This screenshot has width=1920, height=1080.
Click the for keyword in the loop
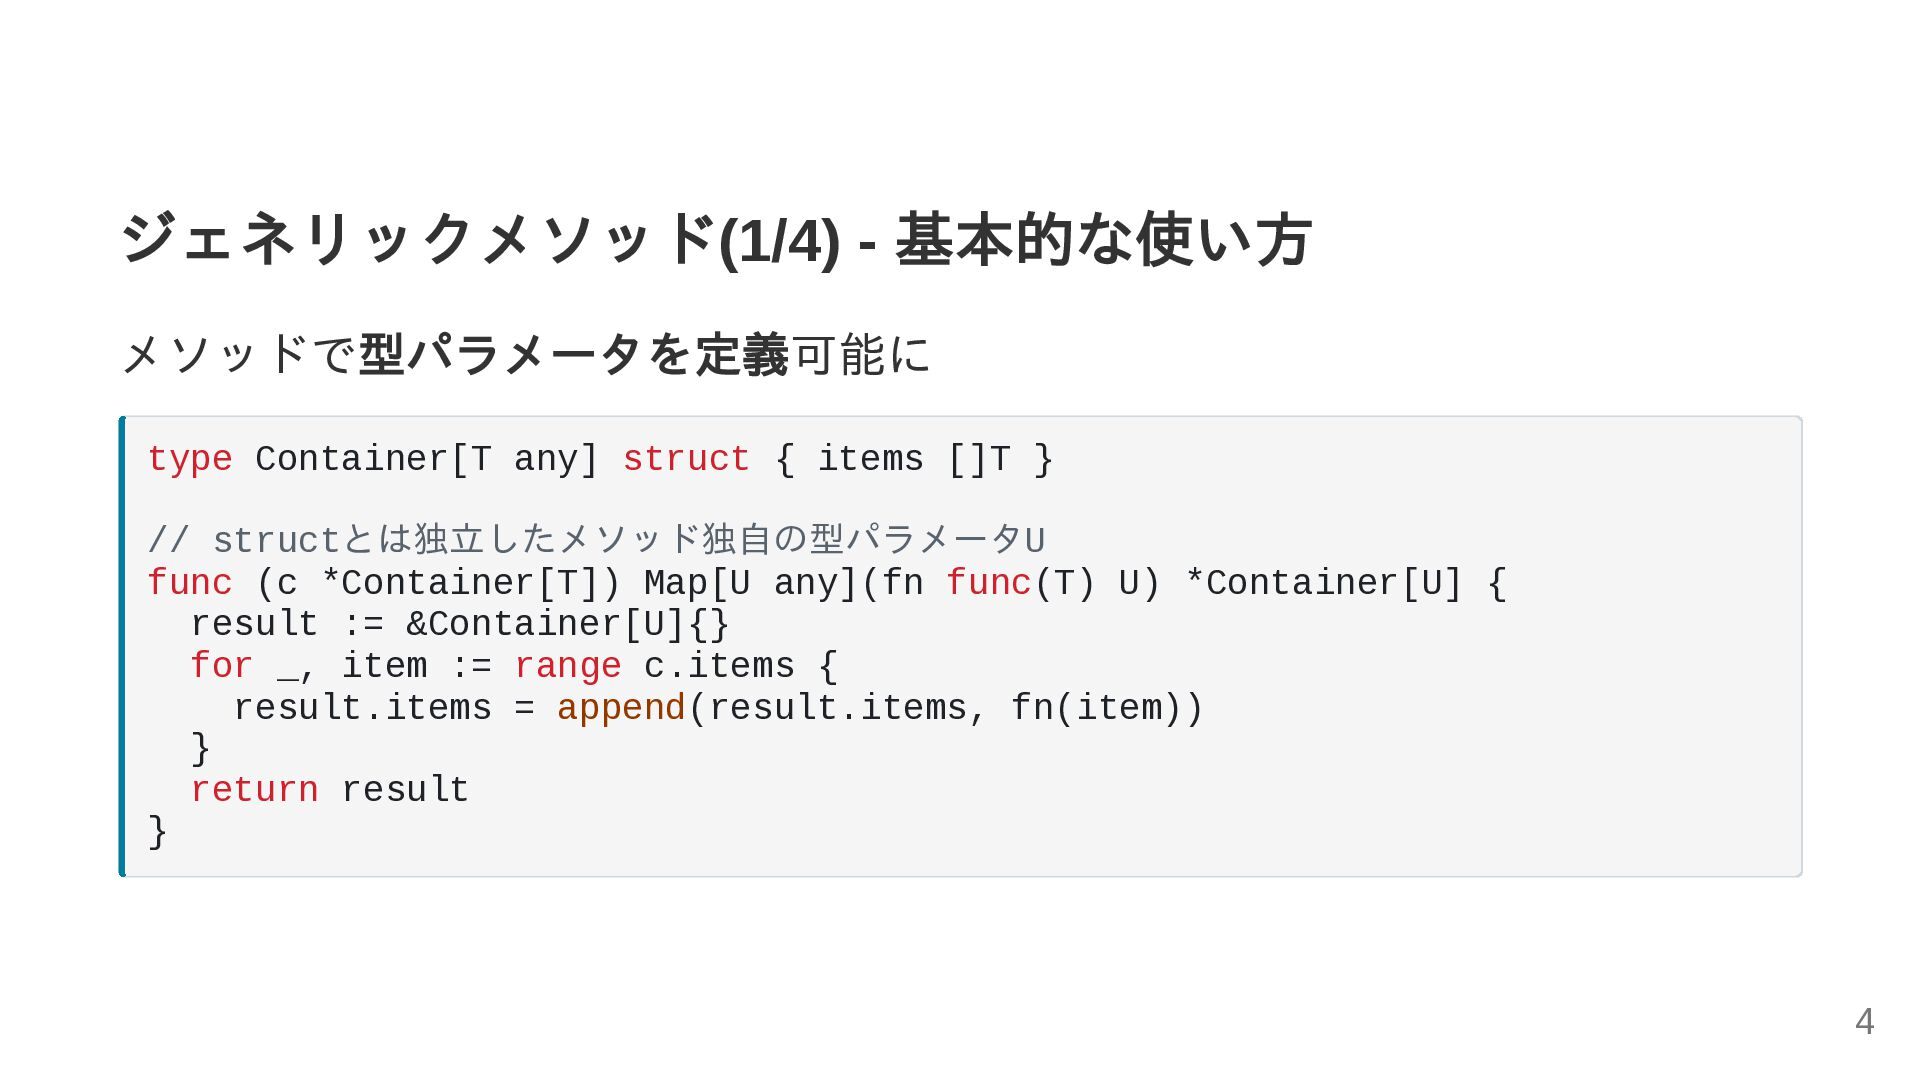click(x=222, y=666)
